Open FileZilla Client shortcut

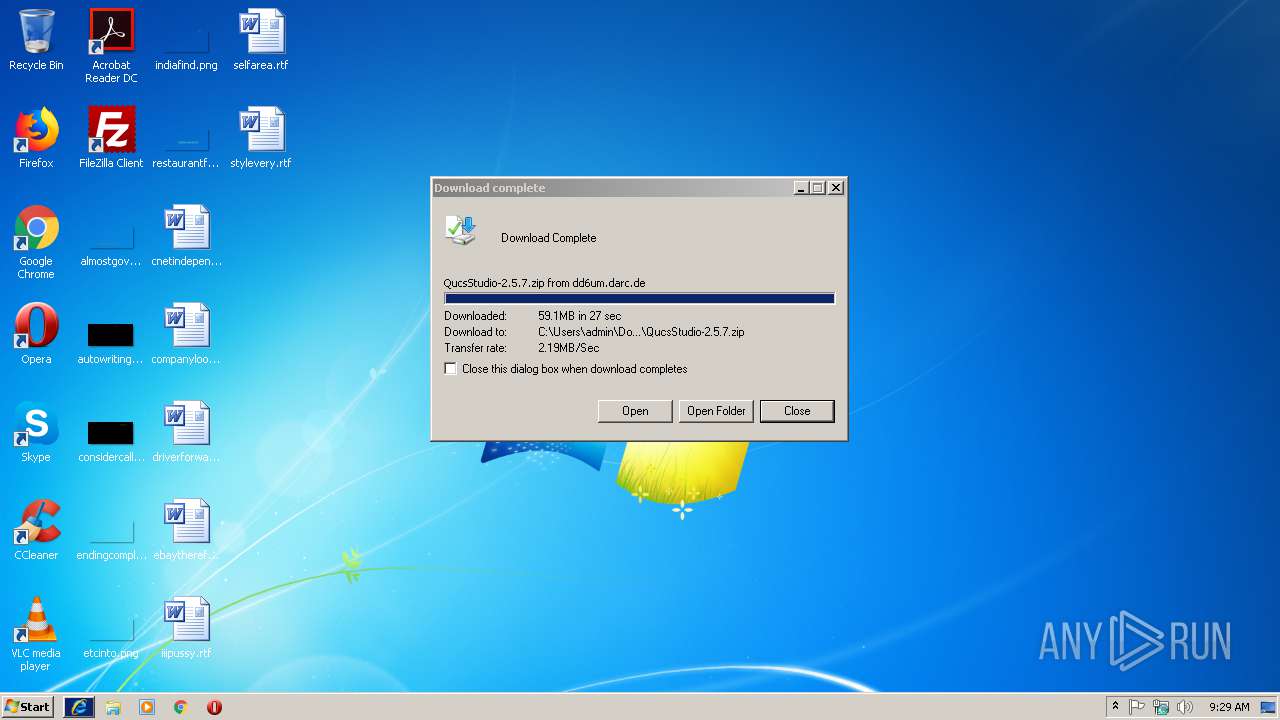[x=111, y=138]
